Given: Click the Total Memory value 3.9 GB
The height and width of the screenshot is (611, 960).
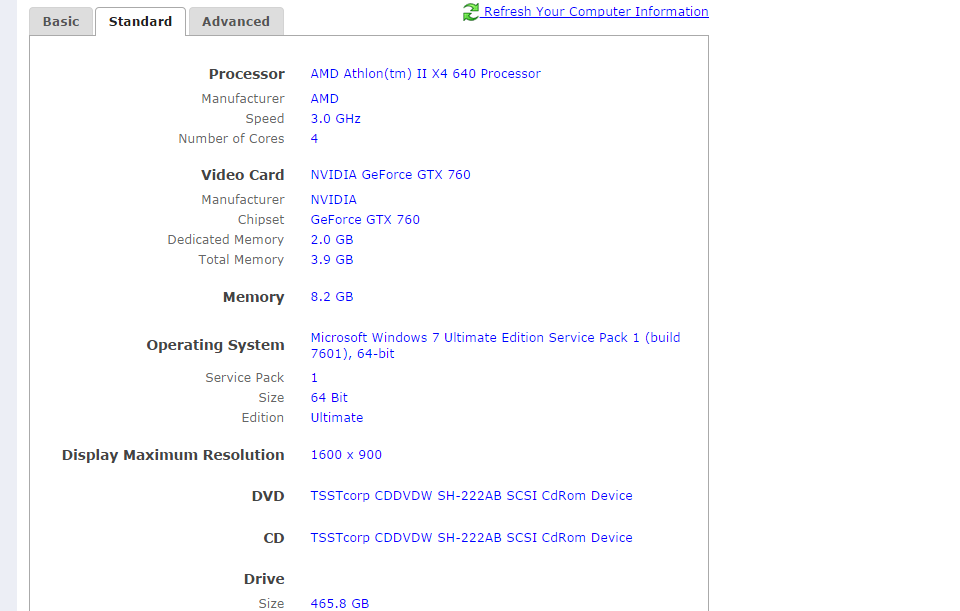Looking at the screenshot, I should pos(332,260).
